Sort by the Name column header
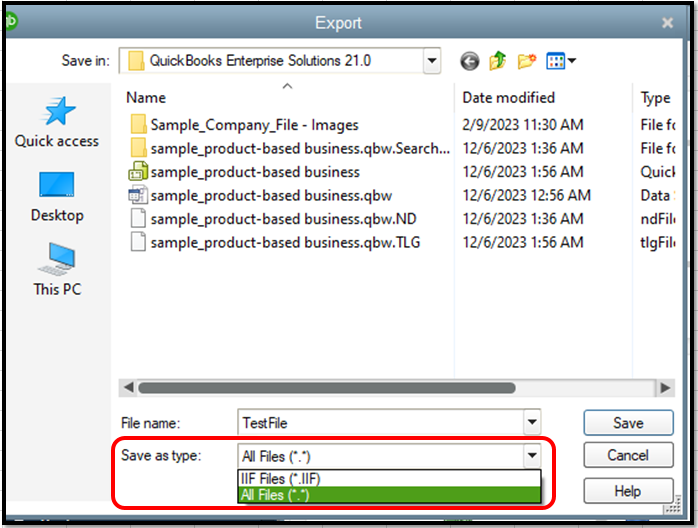The width and height of the screenshot is (698, 528). 146,97
